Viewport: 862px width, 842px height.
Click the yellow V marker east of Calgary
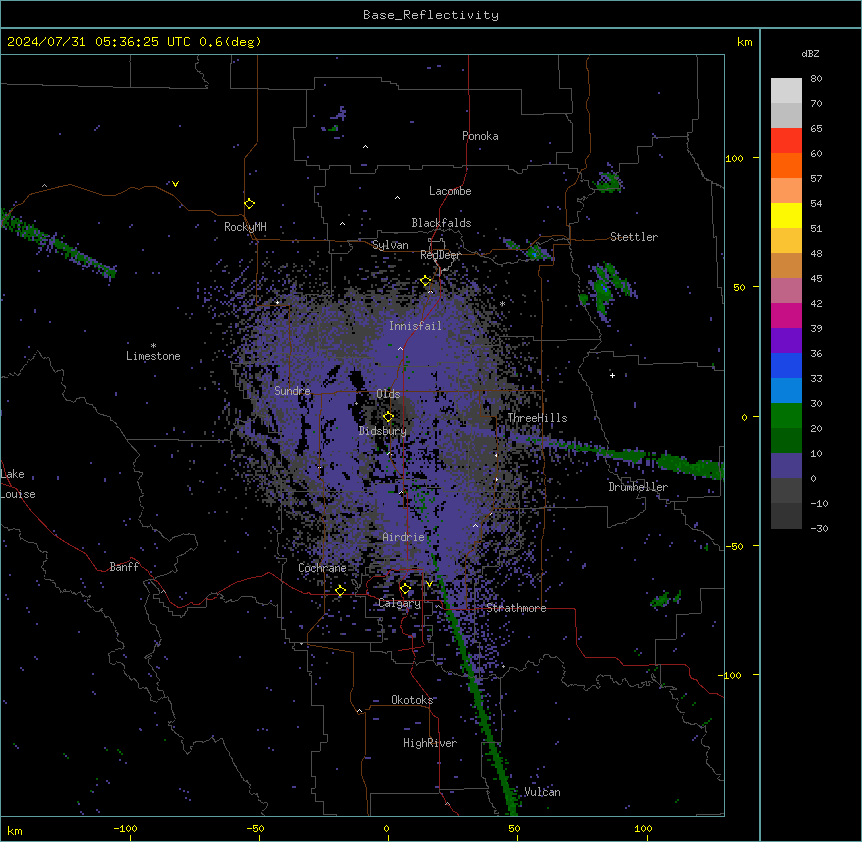[429, 584]
